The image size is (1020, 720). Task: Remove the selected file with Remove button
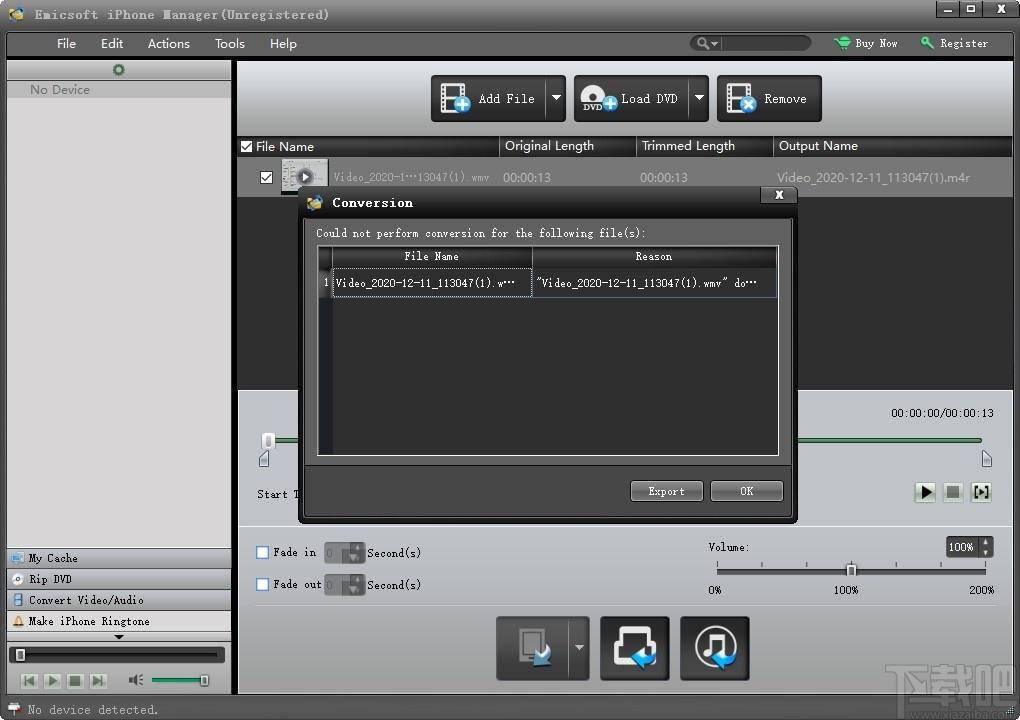click(769, 98)
